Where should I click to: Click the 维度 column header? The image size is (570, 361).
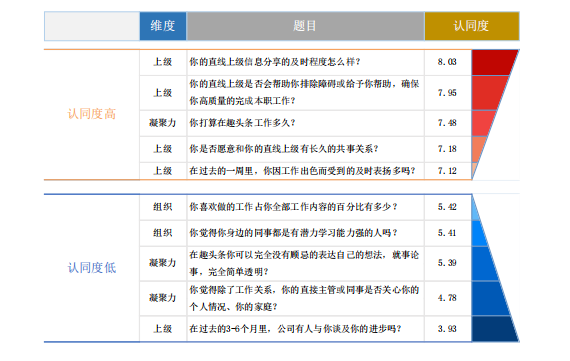click(163, 26)
